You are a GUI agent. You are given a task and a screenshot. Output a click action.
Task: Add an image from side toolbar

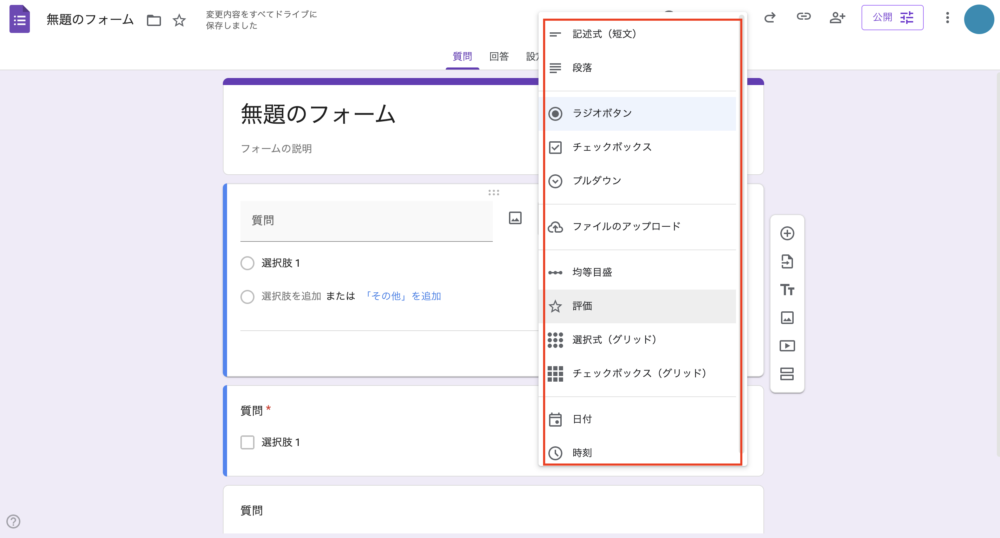click(787, 317)
